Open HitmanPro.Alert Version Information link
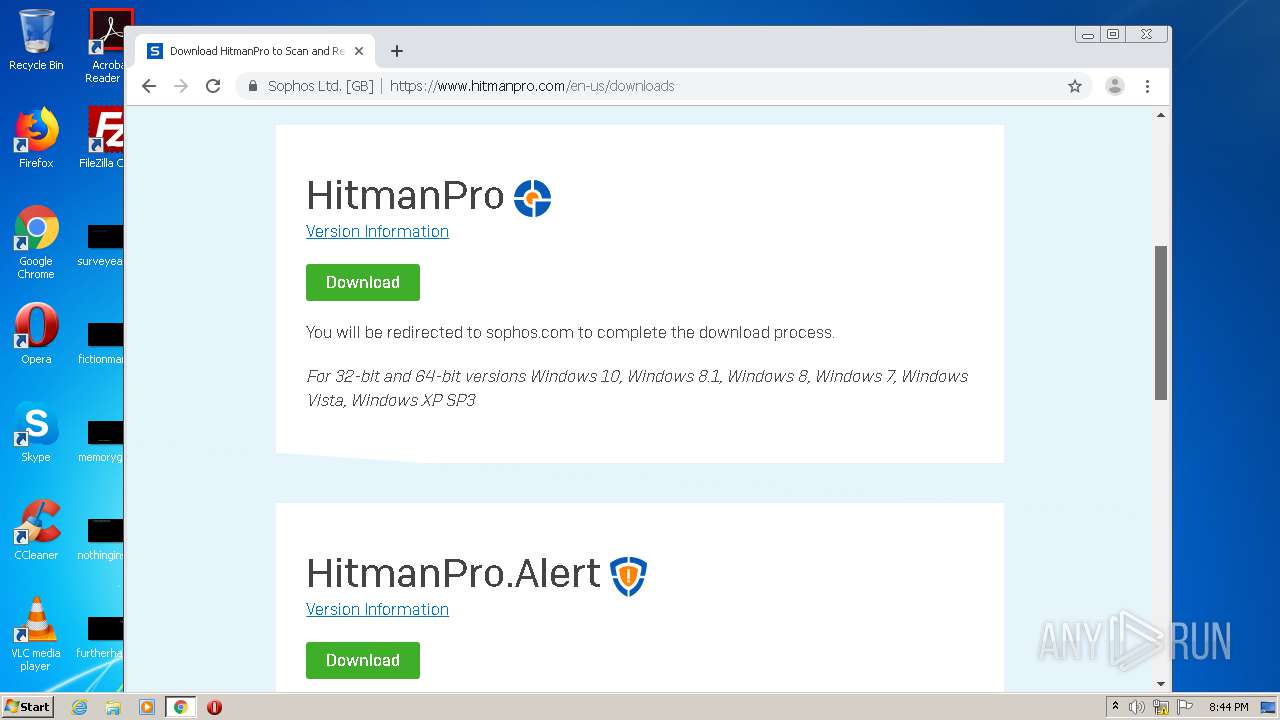 pos(377,609)
